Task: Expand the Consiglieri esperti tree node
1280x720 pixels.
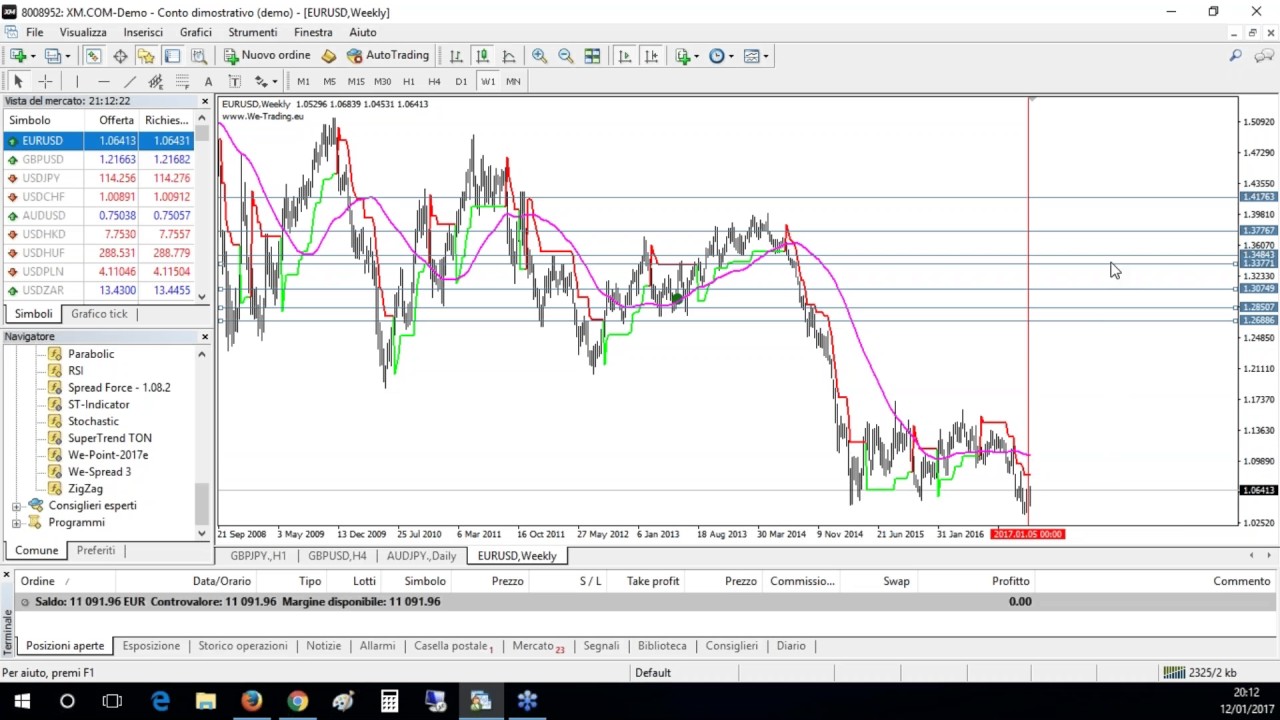Action: tap(16, 506)
